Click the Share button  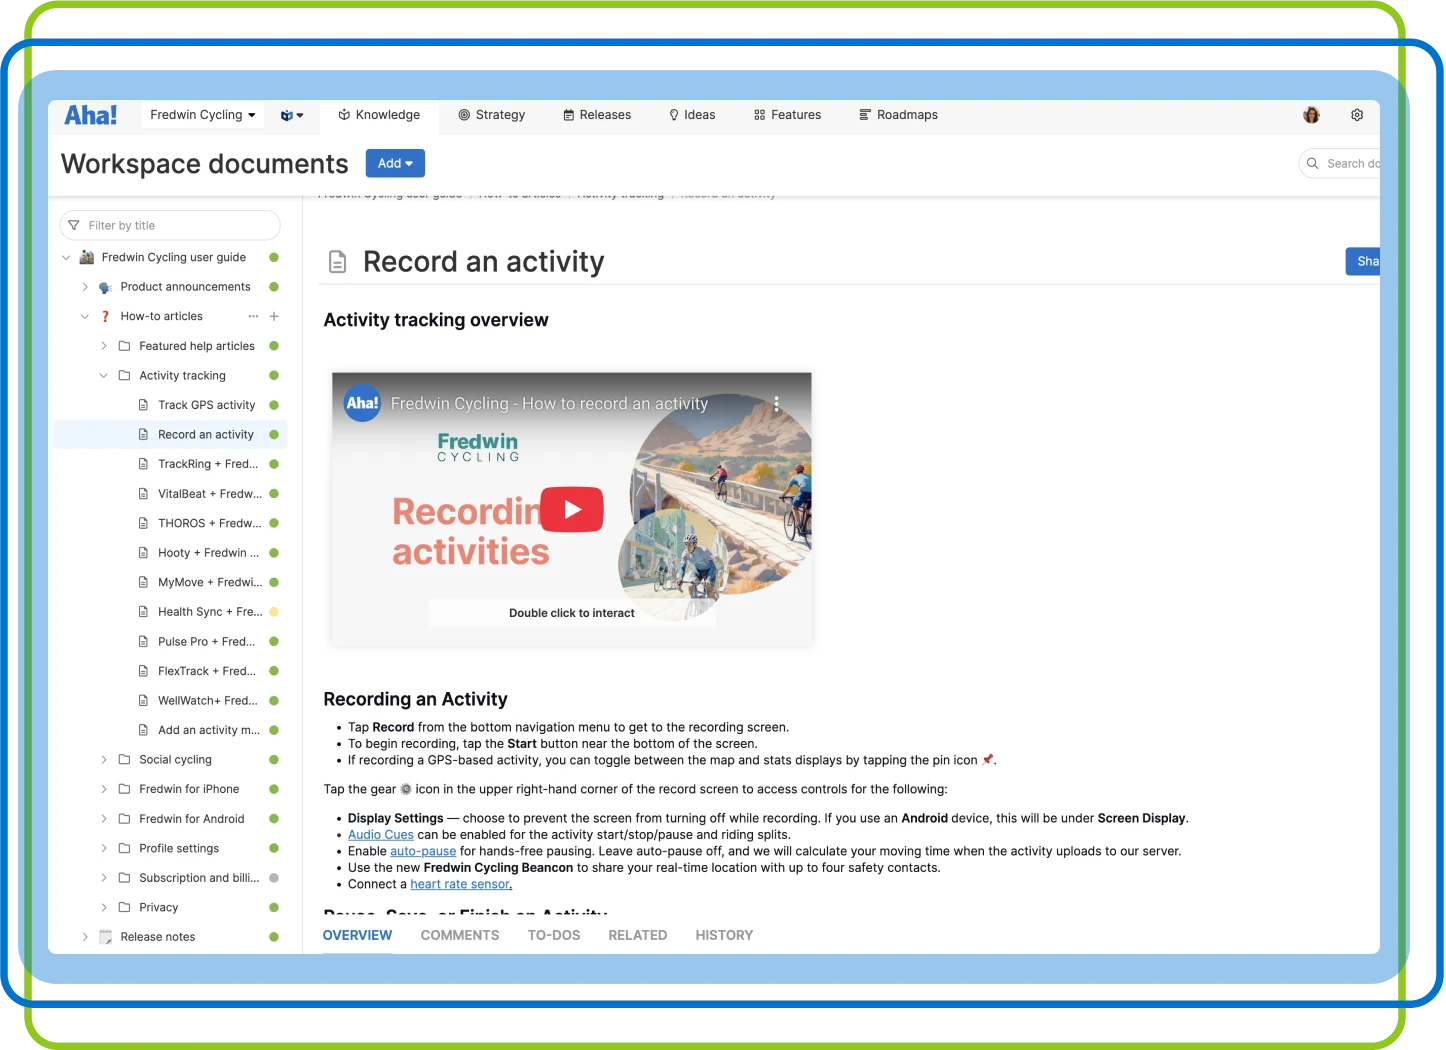point(1363,261)
